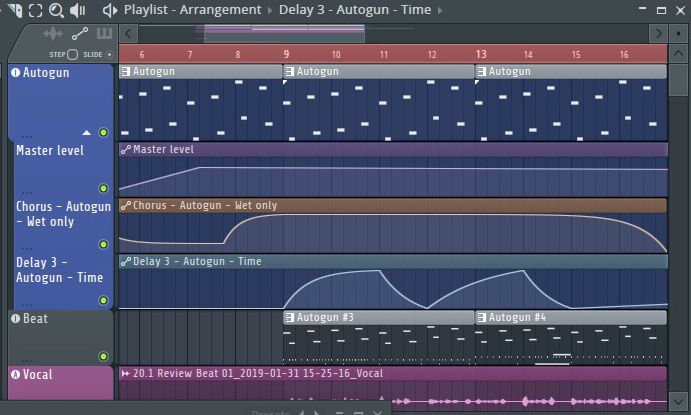The width and height of the screenshot is (691, 415).
Task: Open the first Autogun pattern clip menu icon
Action: (126, 71)
